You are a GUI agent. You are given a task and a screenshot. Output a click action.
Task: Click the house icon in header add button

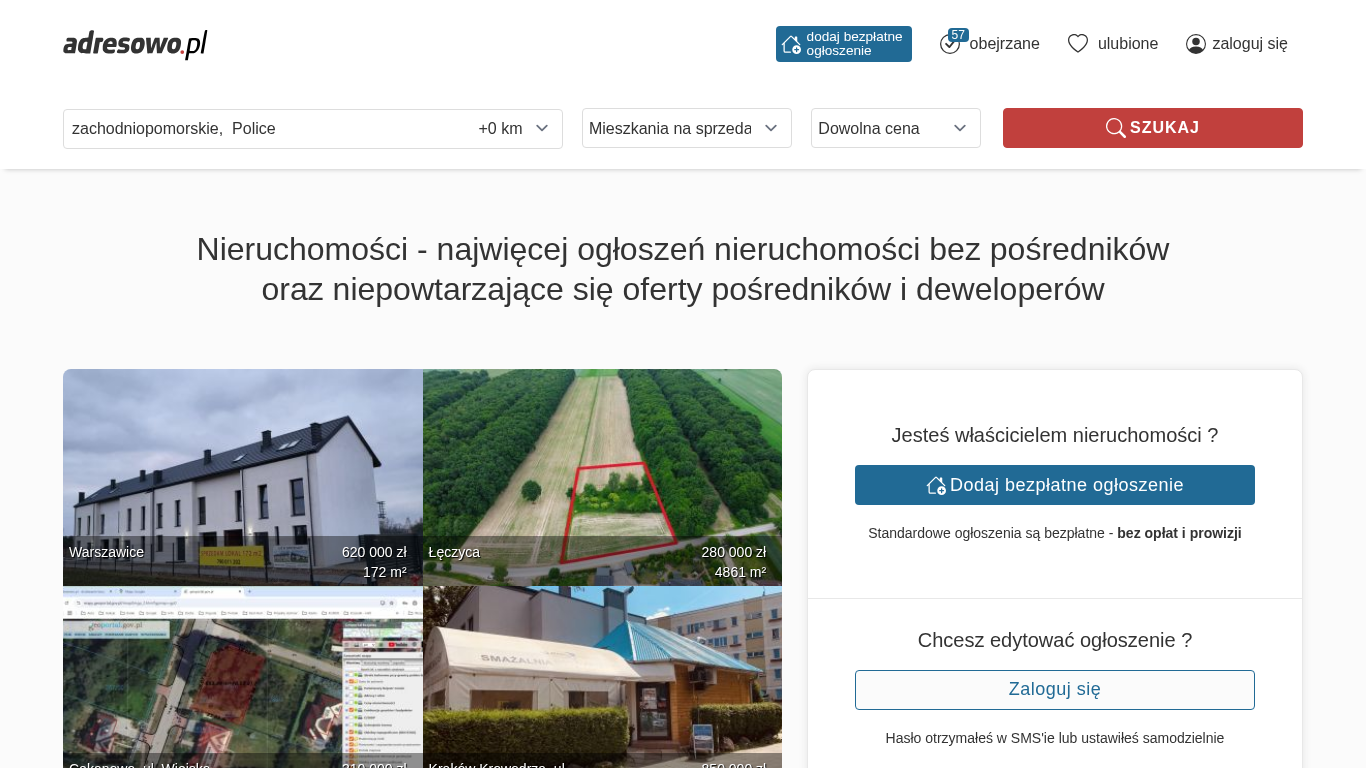point(791,44)
